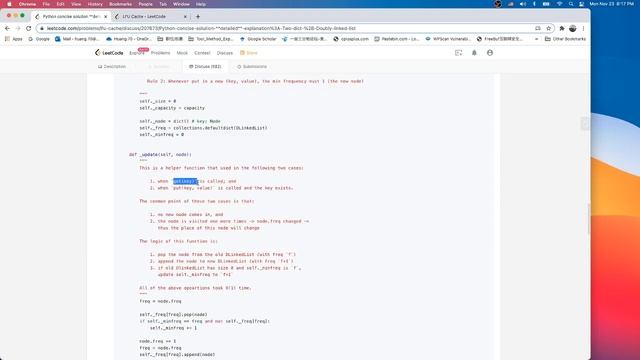Open the Bookmarks menu in the menu bar

coord(120,4)
